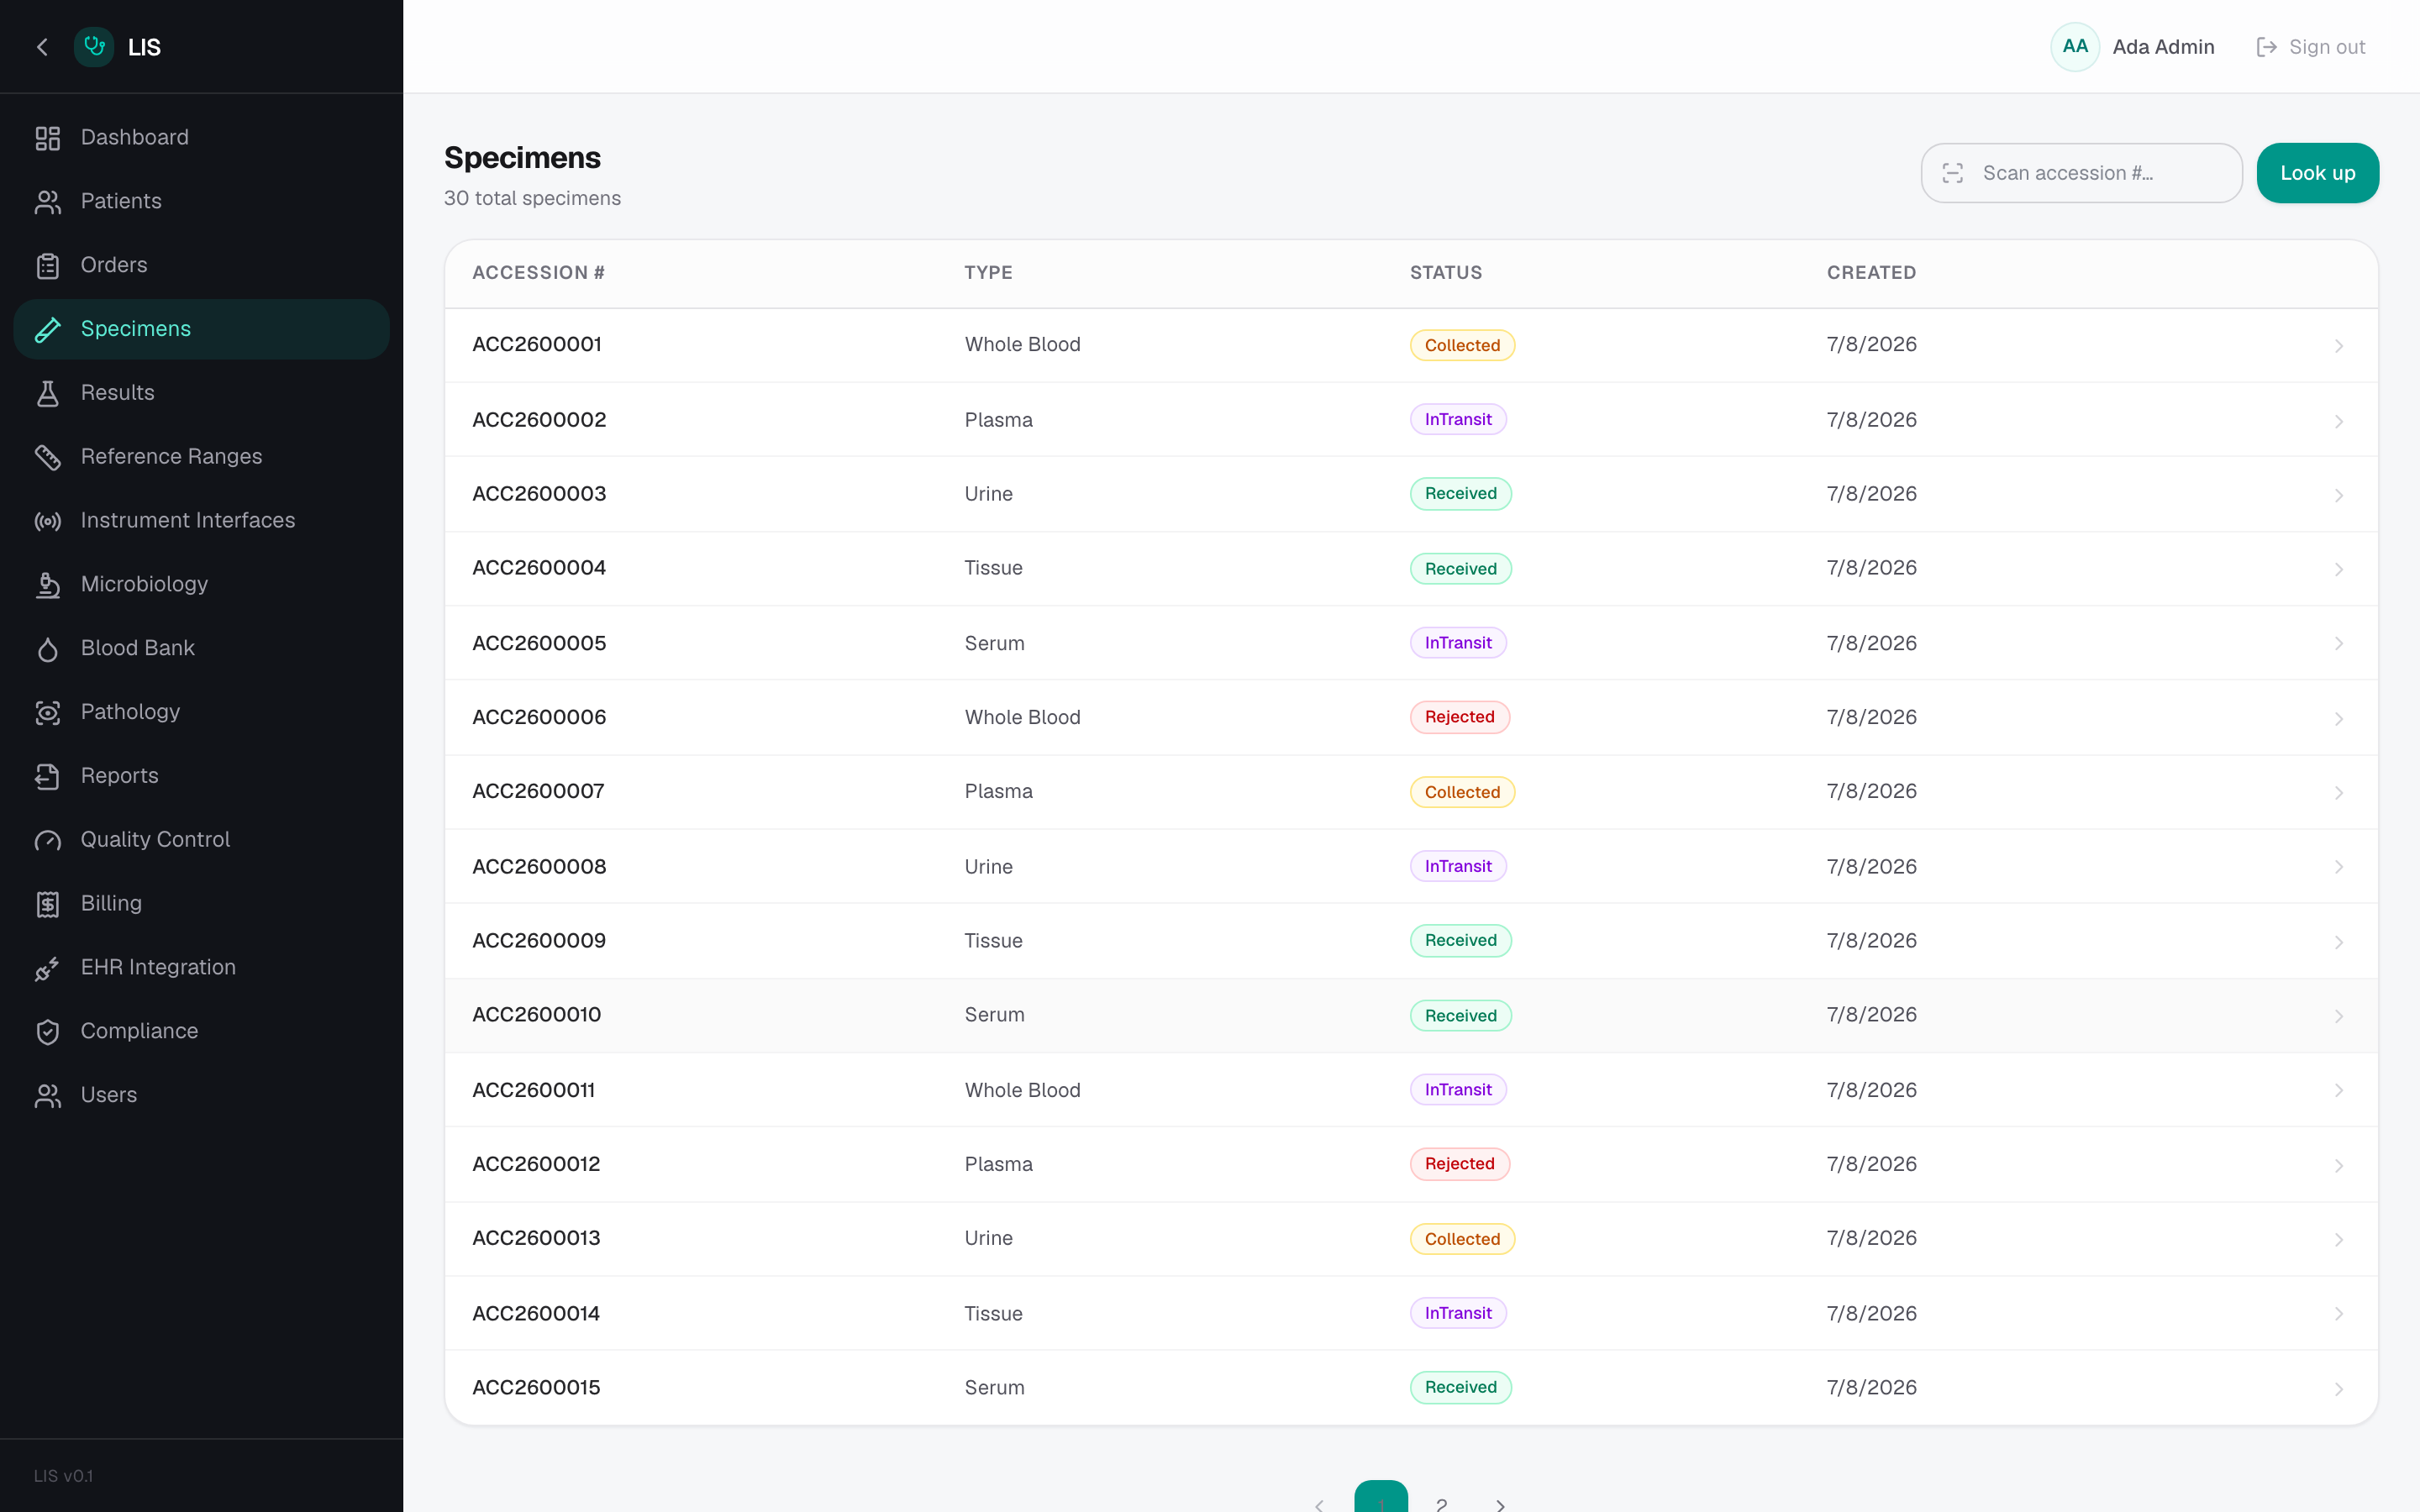
Task: Go to next page with pagination arrow
Action: coord(1500,1504)
